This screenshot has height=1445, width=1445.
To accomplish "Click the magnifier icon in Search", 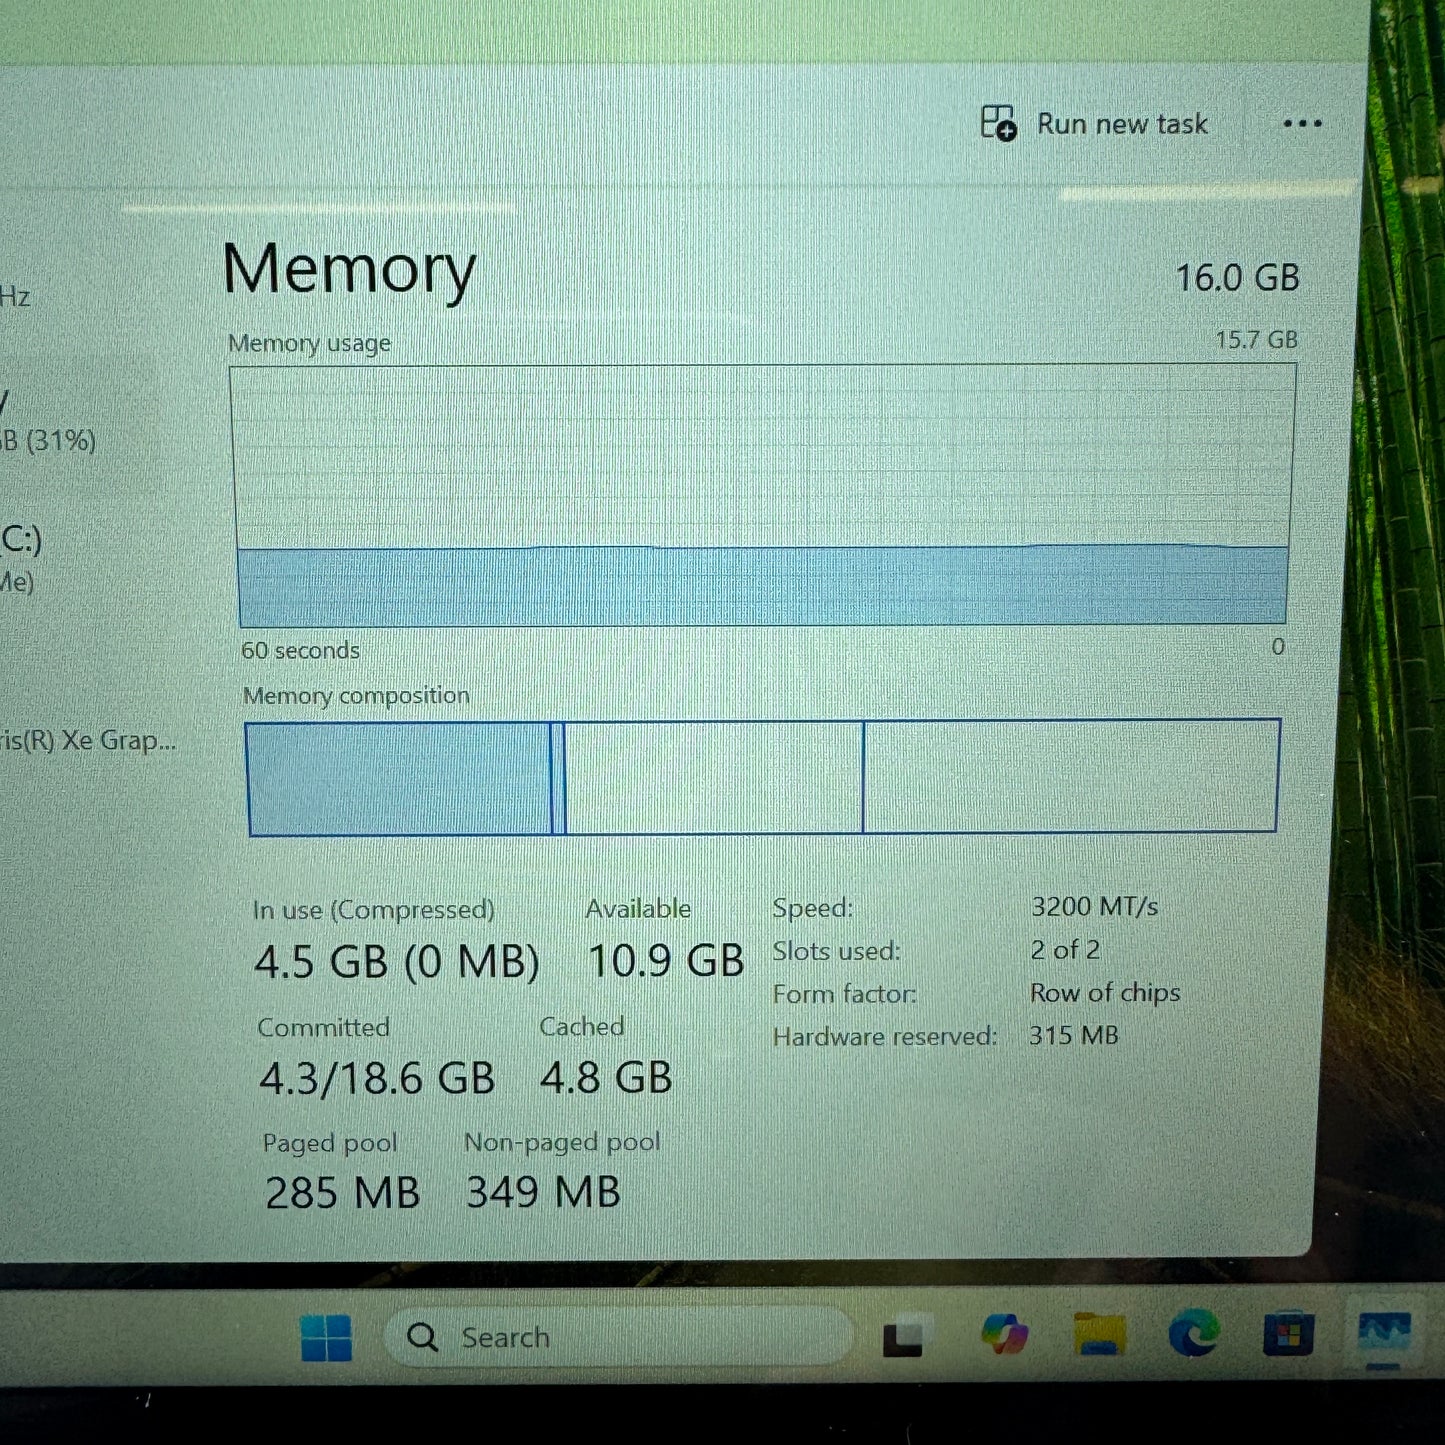I will point(422,1337).
